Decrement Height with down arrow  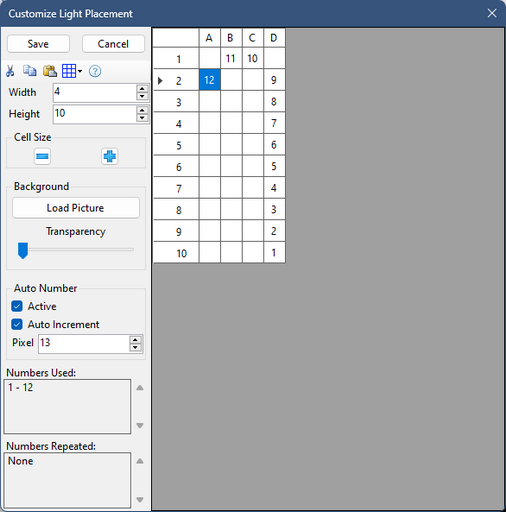click(x=142, y=118)
